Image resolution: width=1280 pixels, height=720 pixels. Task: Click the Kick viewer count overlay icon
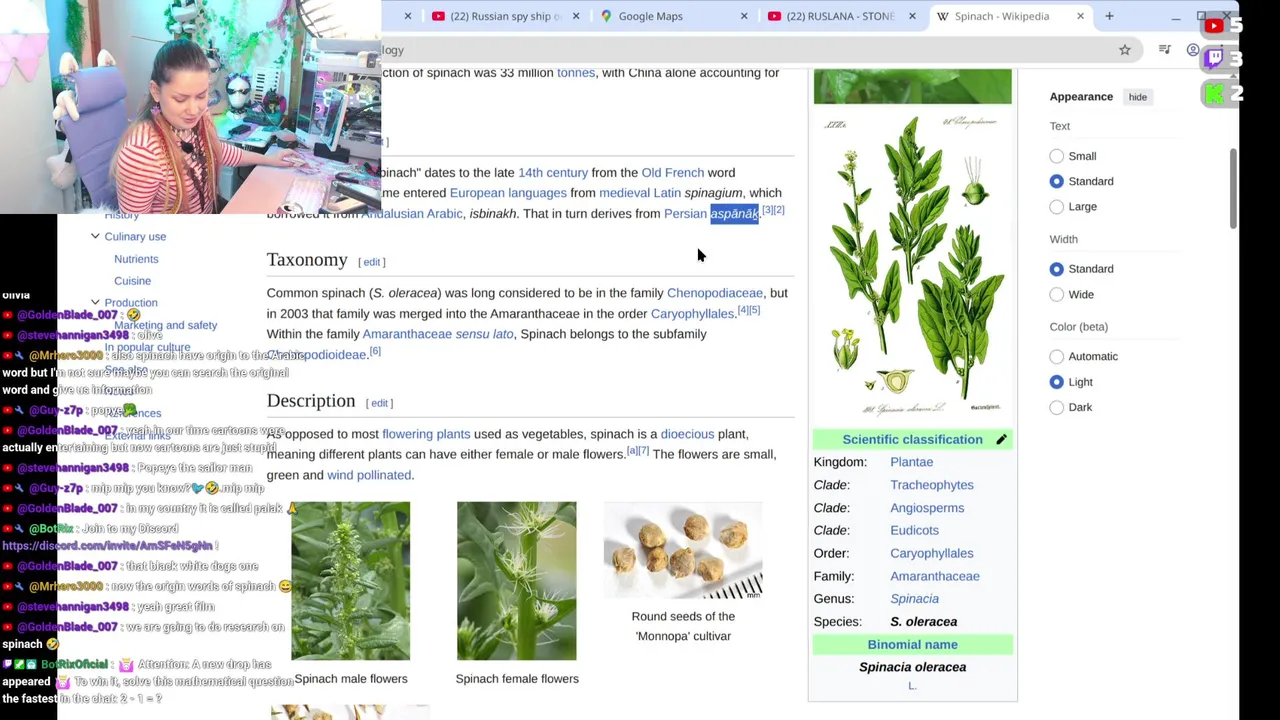pos(1214,94)
